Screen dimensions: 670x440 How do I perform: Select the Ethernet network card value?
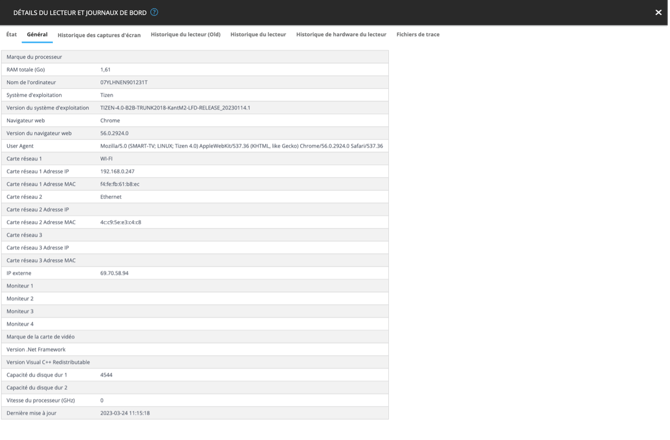pos(111,197)
